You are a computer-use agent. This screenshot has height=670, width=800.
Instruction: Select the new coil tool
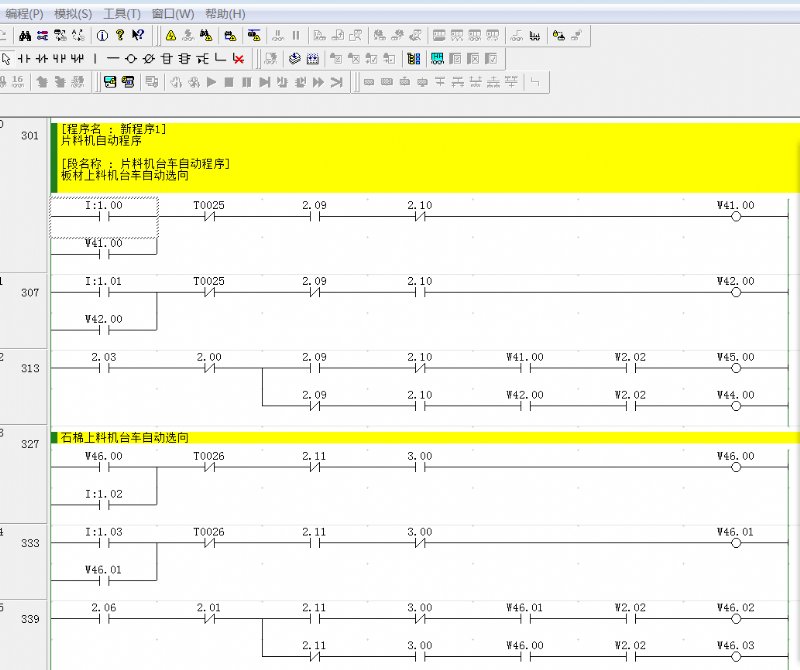pyautogui.click(x=131, y=58)
